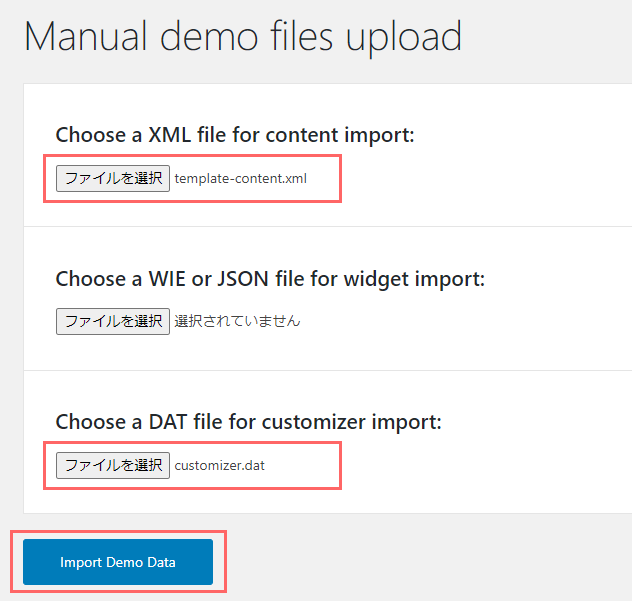Select the customizer.dat file name label

pos(220,465)
